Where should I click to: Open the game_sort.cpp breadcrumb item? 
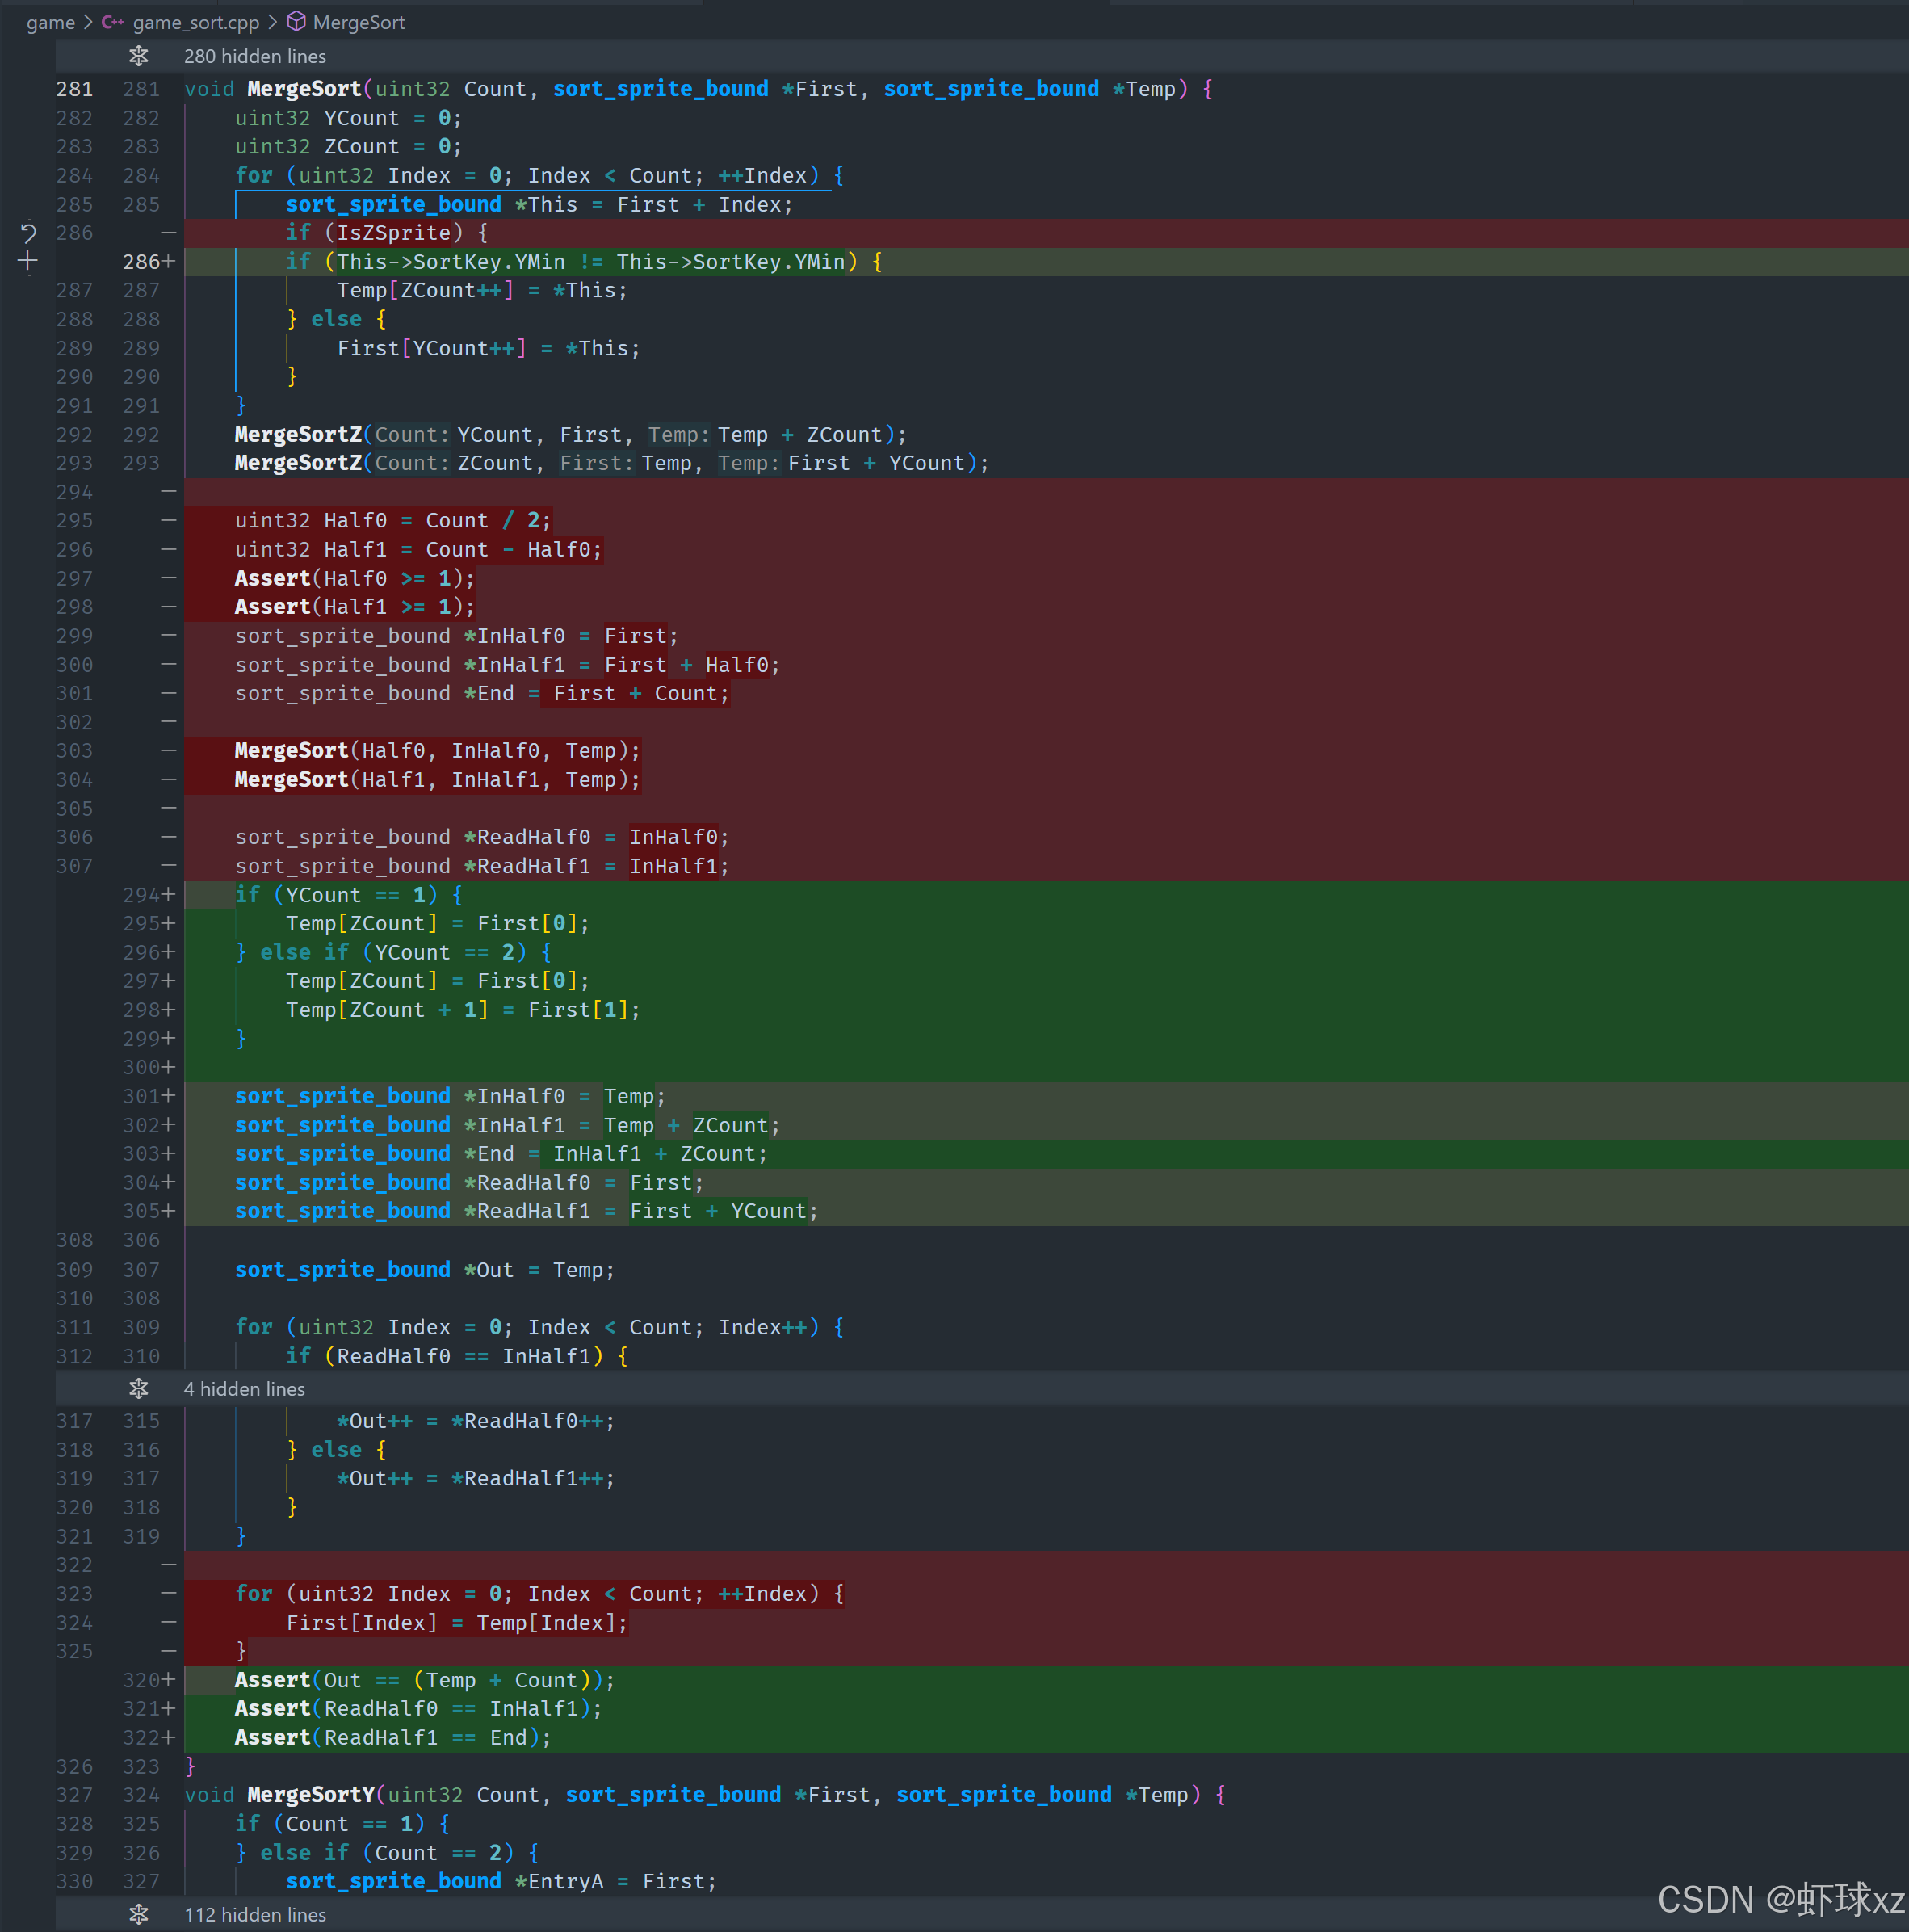point(195,22)
